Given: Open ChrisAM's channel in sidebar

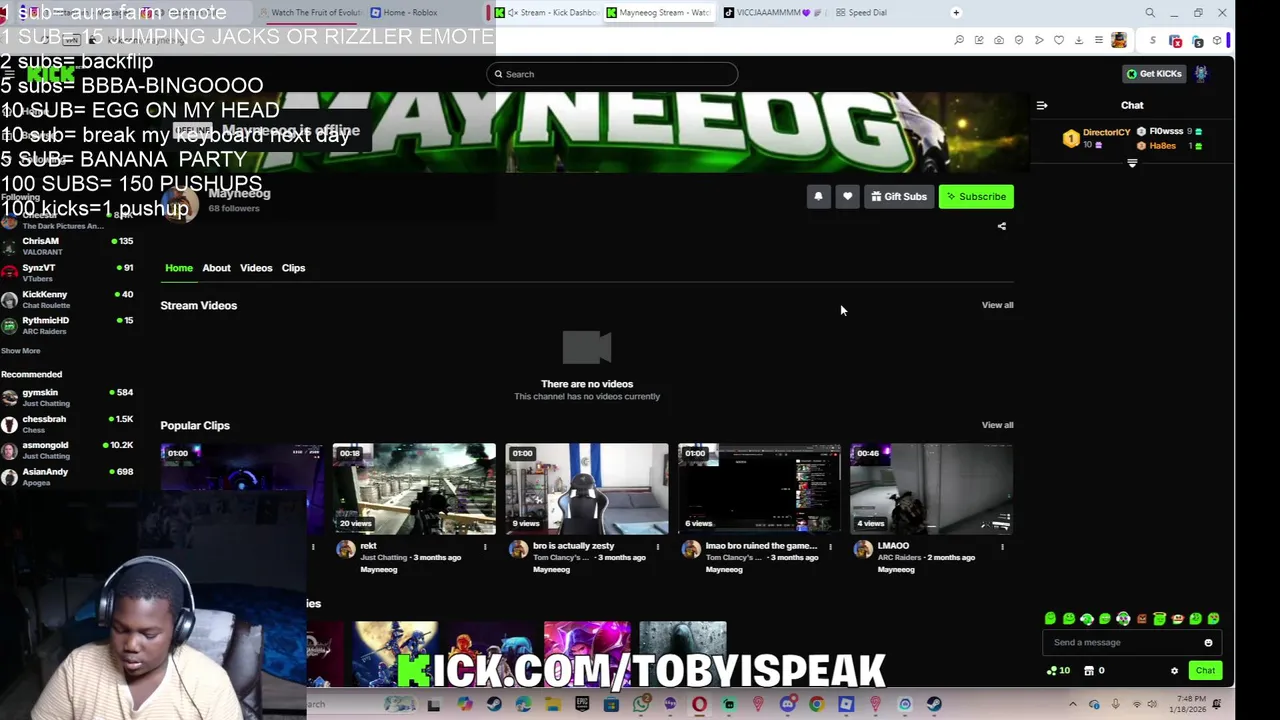Looking at the screenshot, I should [x=67, y=246].
